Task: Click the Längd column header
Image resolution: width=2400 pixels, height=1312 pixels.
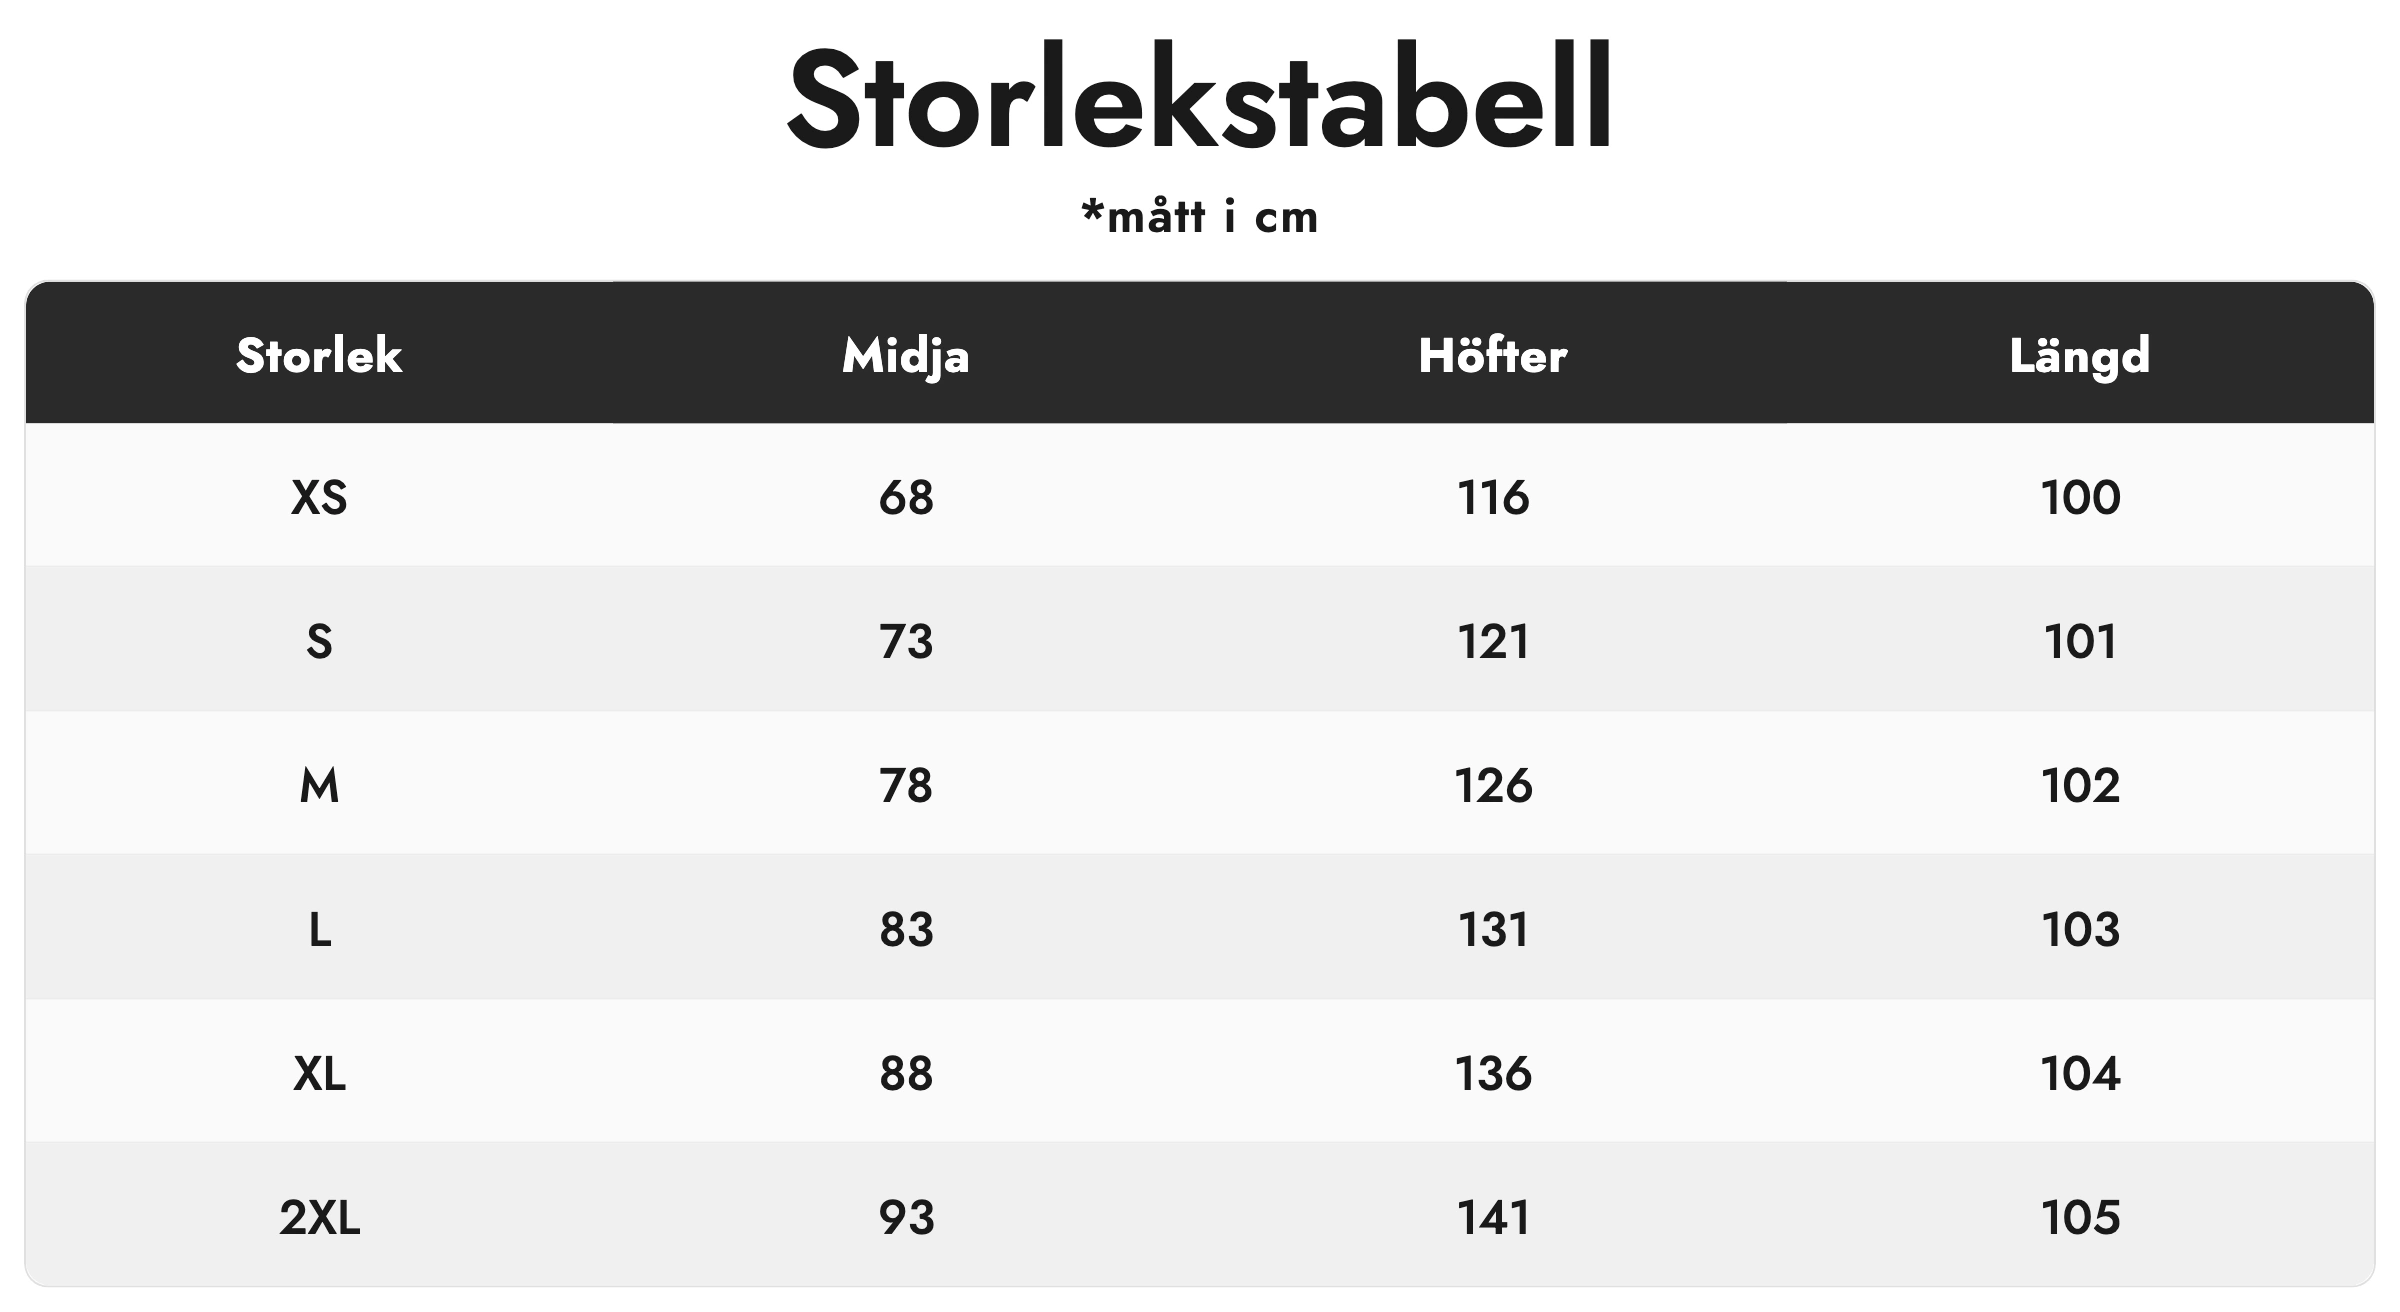Action: [x=2080, y=356]
